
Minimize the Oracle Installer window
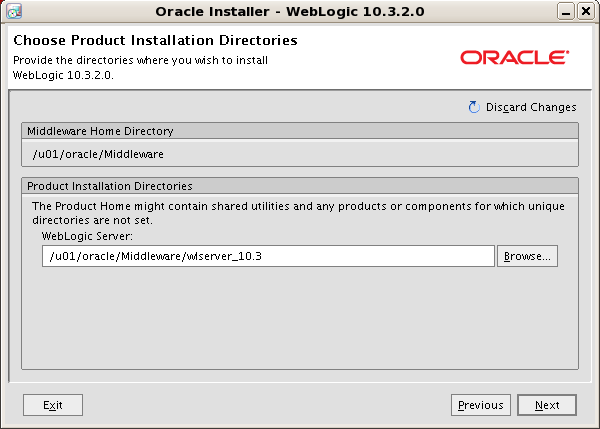point(566,11)
